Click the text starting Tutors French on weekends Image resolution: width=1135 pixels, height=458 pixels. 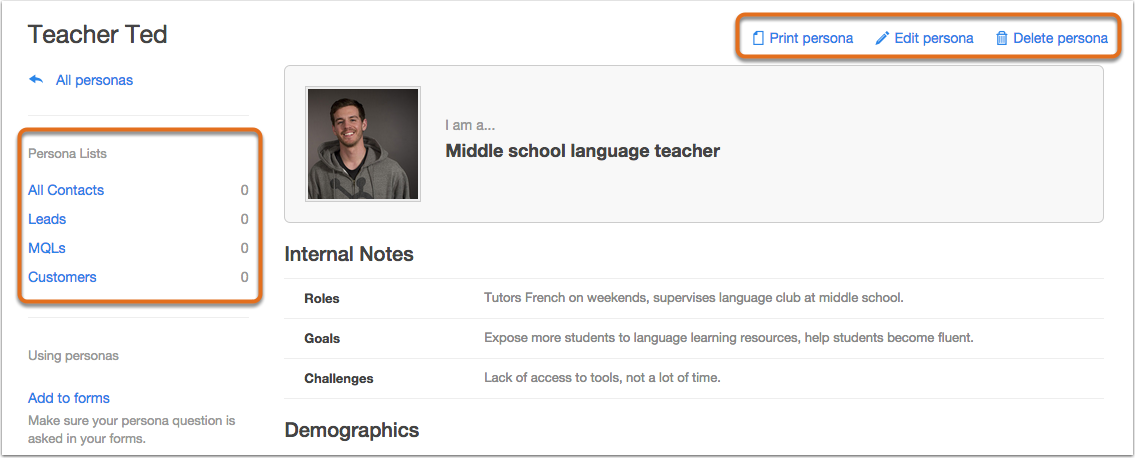click(693, 297)
